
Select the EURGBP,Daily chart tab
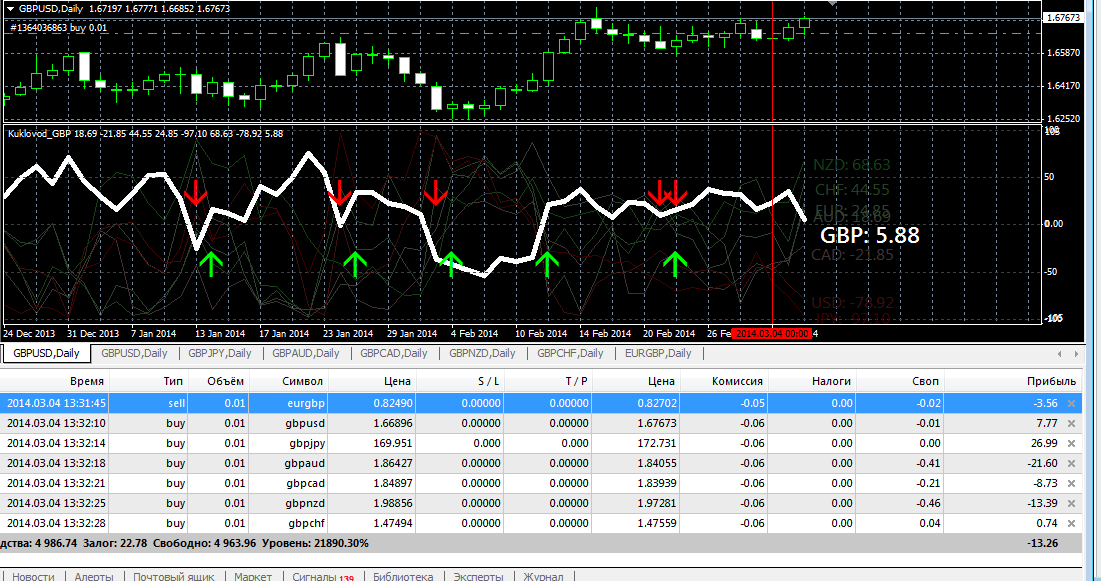(658, 353)
